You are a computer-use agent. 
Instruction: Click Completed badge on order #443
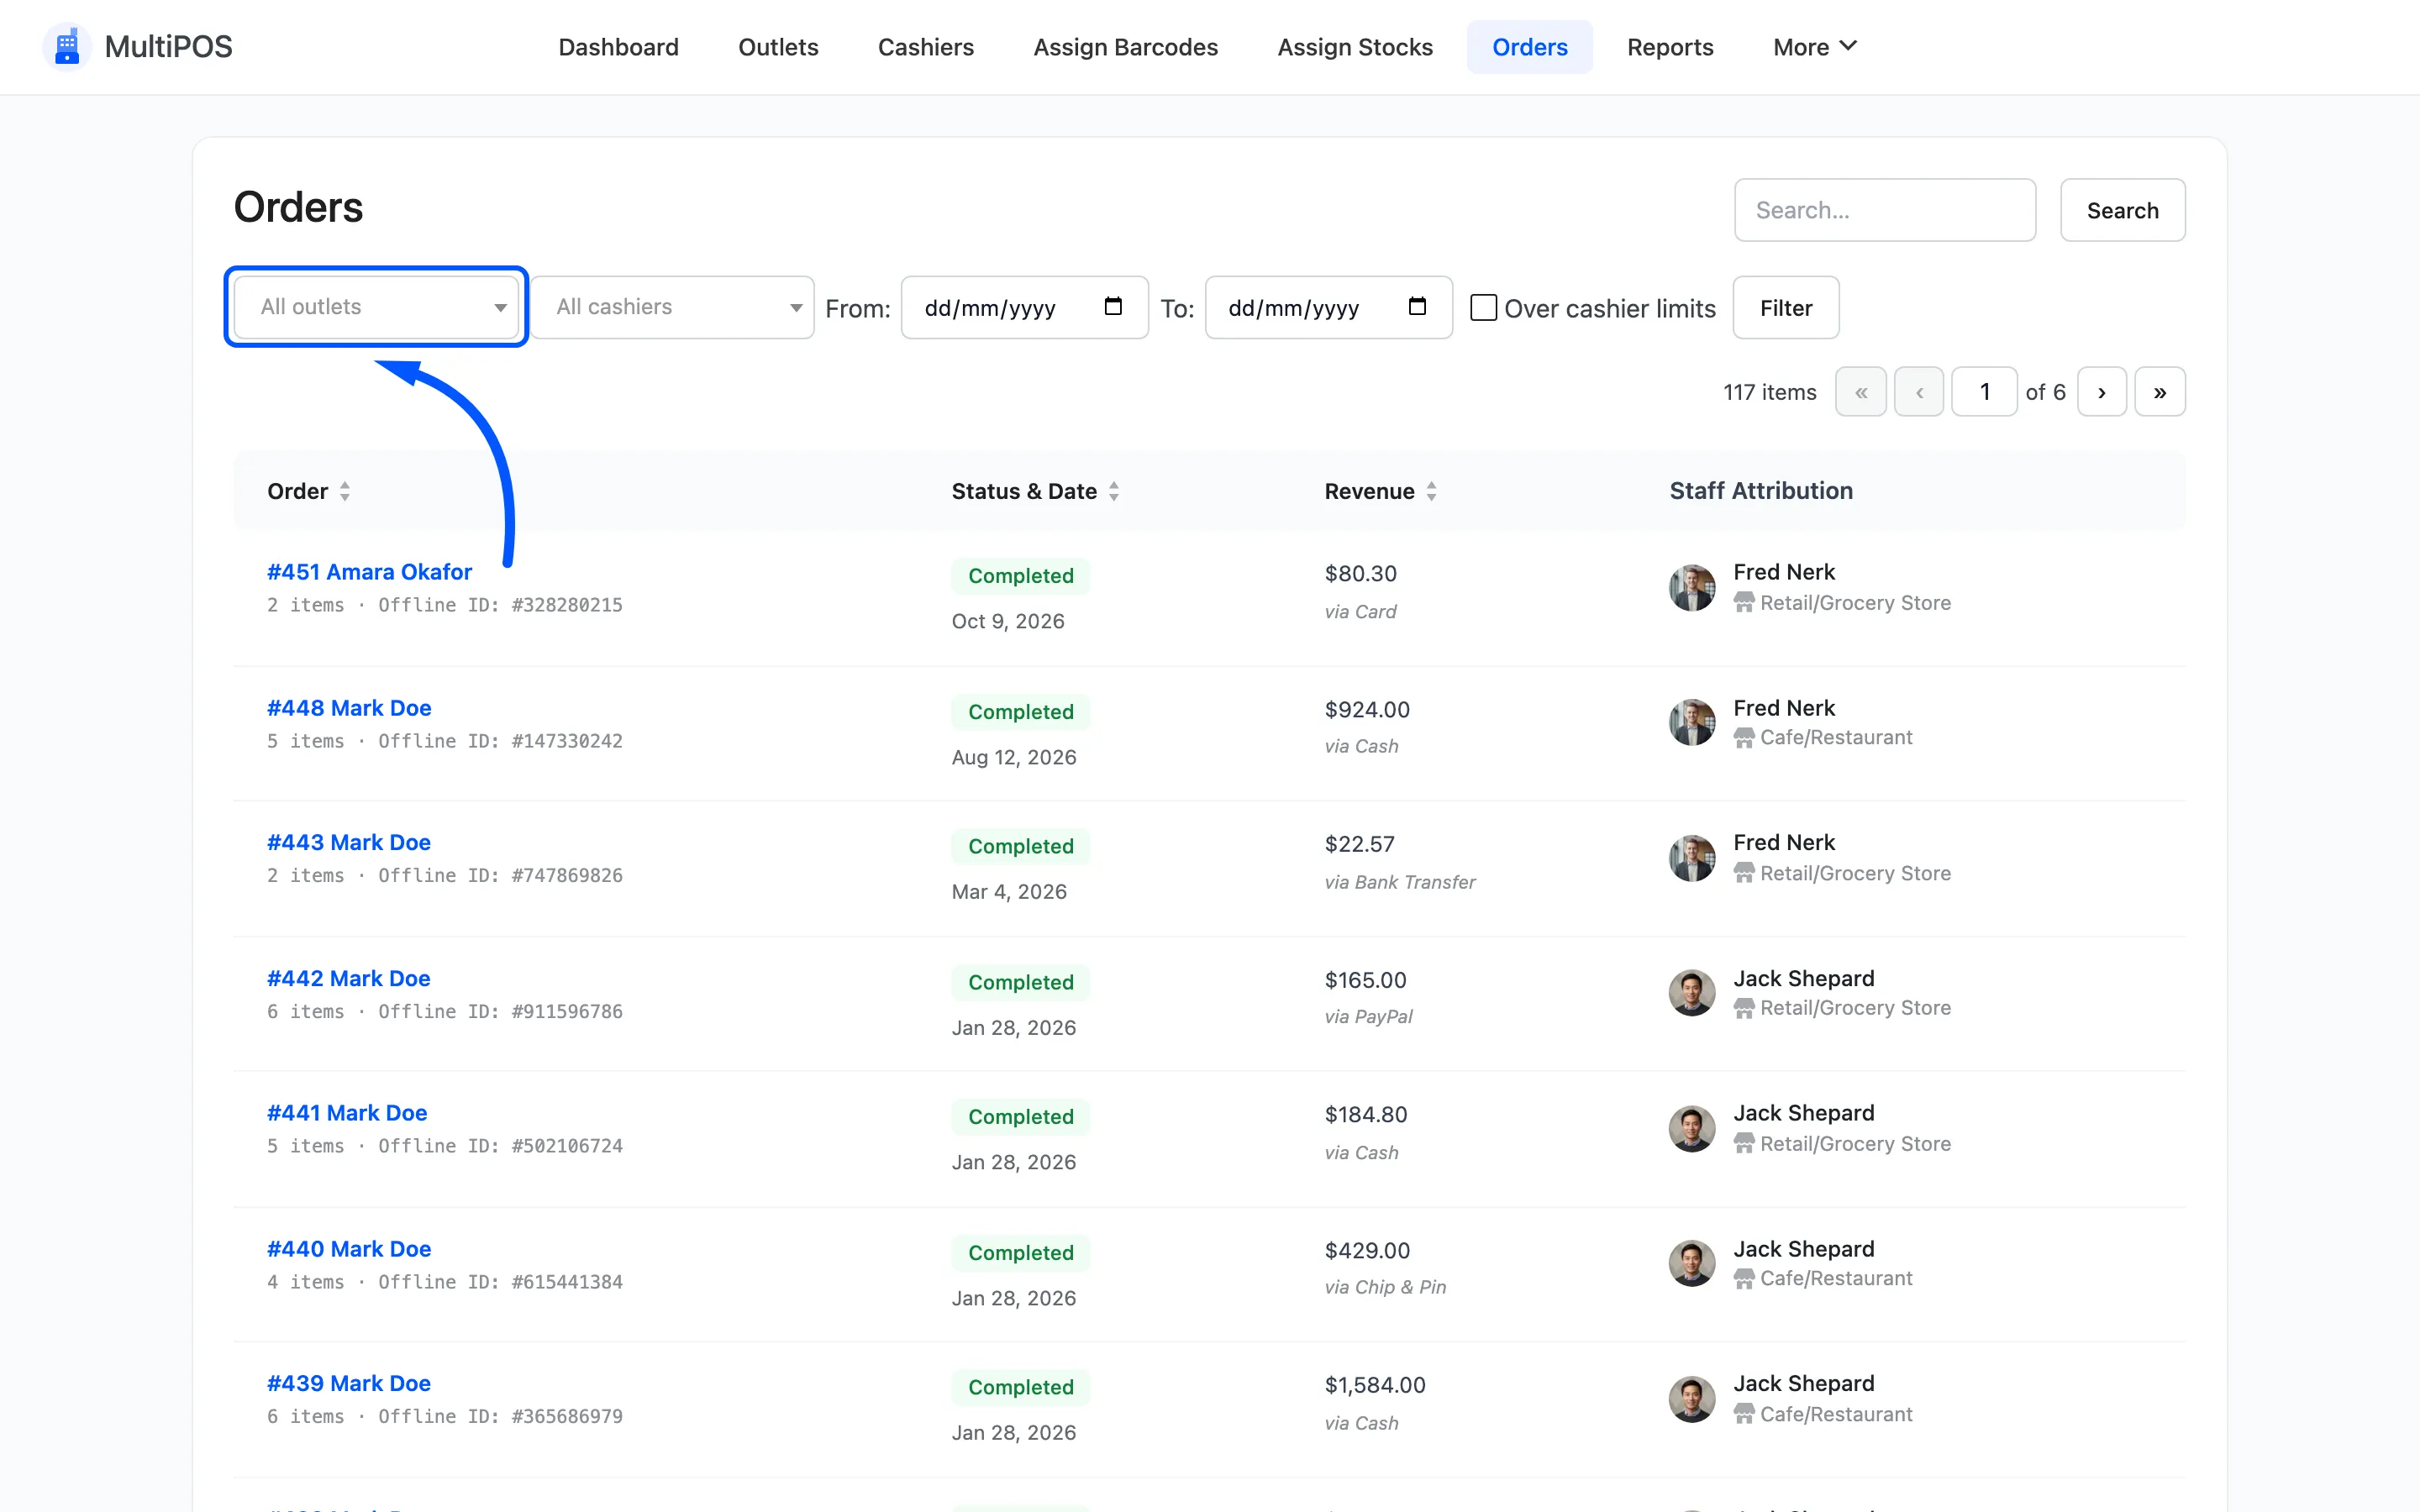tap(1021, 846)
